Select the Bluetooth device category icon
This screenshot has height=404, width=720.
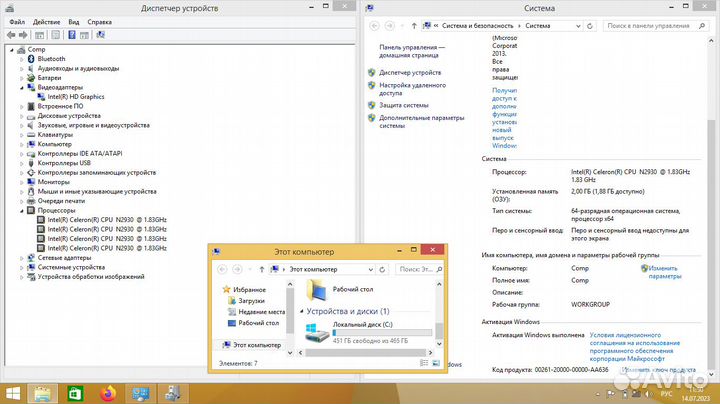click(x=31, y=59)
